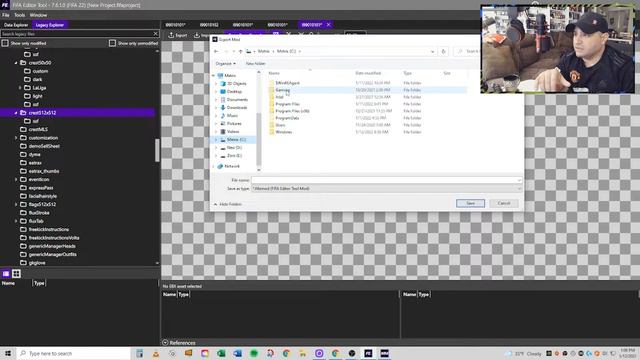The width and height of the screenshot is (640, 360).
Task: Go up one folder level in dialog
Action: [x=241, y=51]
